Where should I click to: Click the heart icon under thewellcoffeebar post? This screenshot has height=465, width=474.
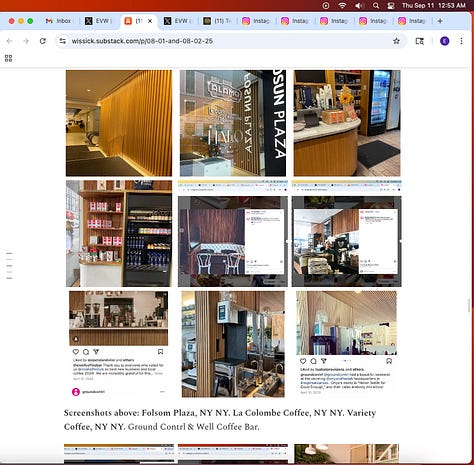[x=76, y=352]
